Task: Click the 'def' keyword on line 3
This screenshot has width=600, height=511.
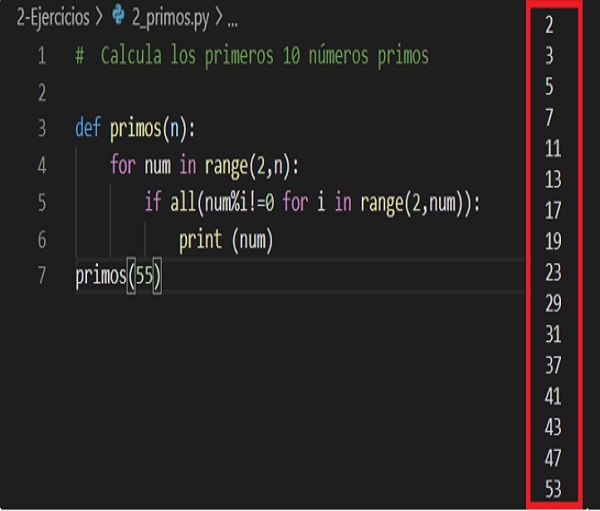Action: click(x=88, y=127)
